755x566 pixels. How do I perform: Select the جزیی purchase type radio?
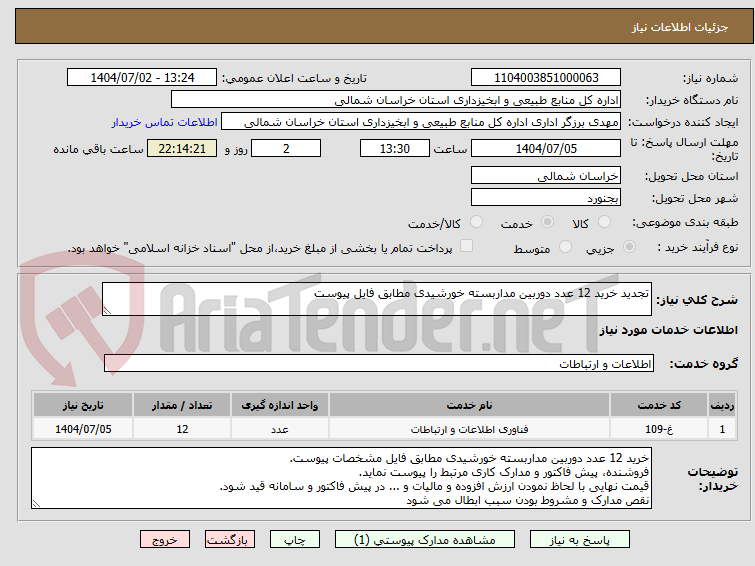[x=629, y=247]
